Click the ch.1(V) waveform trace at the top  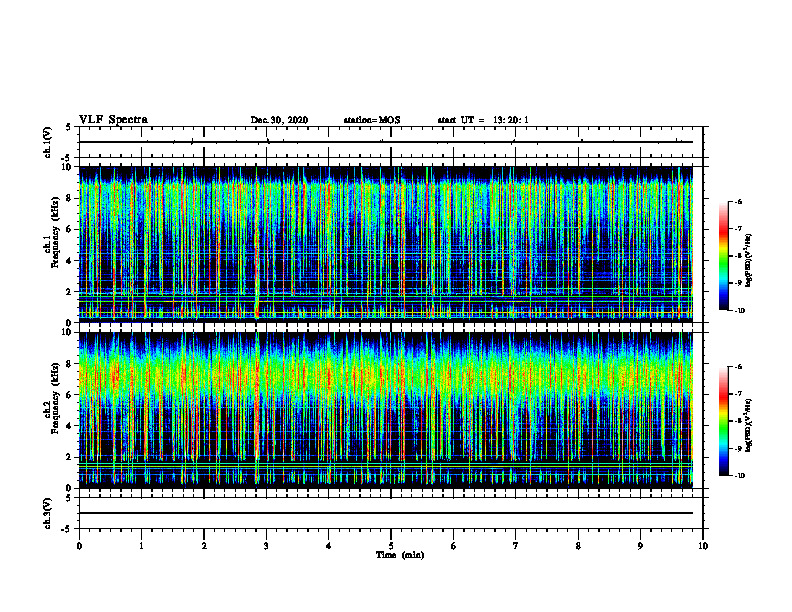pyautogui.click(x=386, y=142)
